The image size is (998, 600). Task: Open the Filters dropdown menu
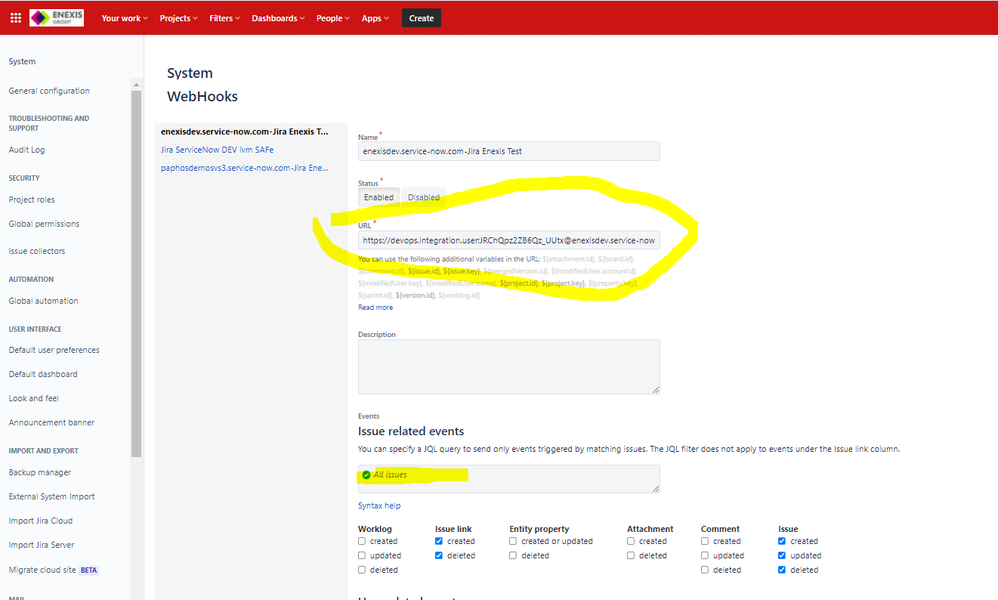click(x=225, y=18)
